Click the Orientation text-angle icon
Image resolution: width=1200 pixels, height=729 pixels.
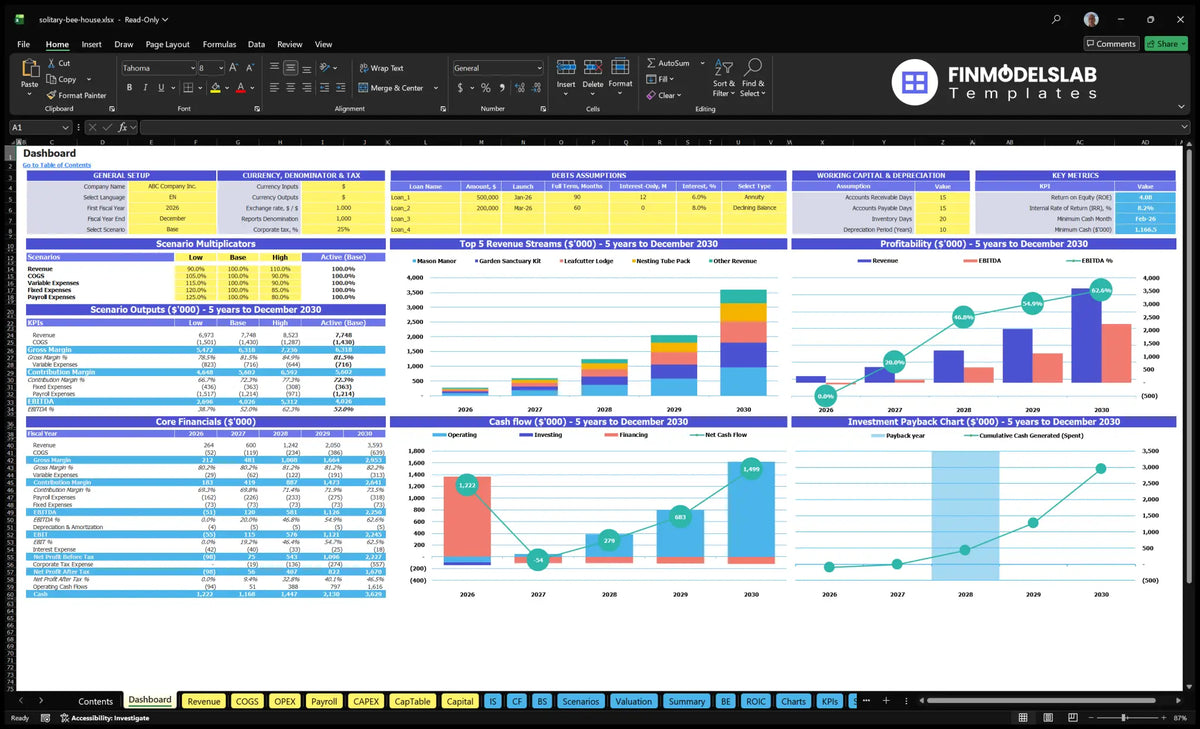point(324,68)
